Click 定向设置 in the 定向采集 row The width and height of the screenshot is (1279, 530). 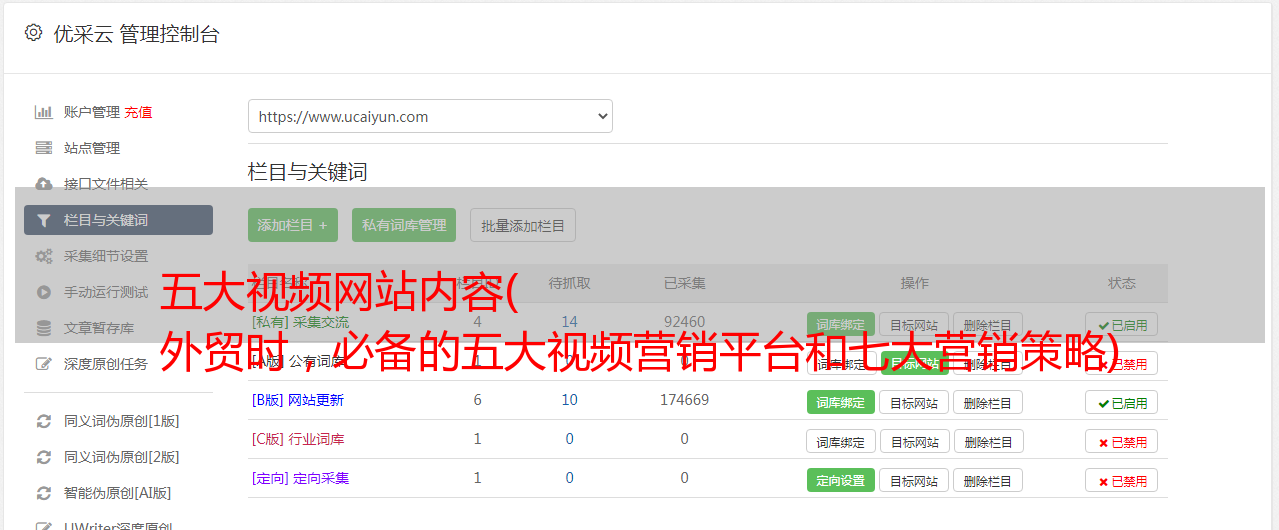(x=841, y=480)
